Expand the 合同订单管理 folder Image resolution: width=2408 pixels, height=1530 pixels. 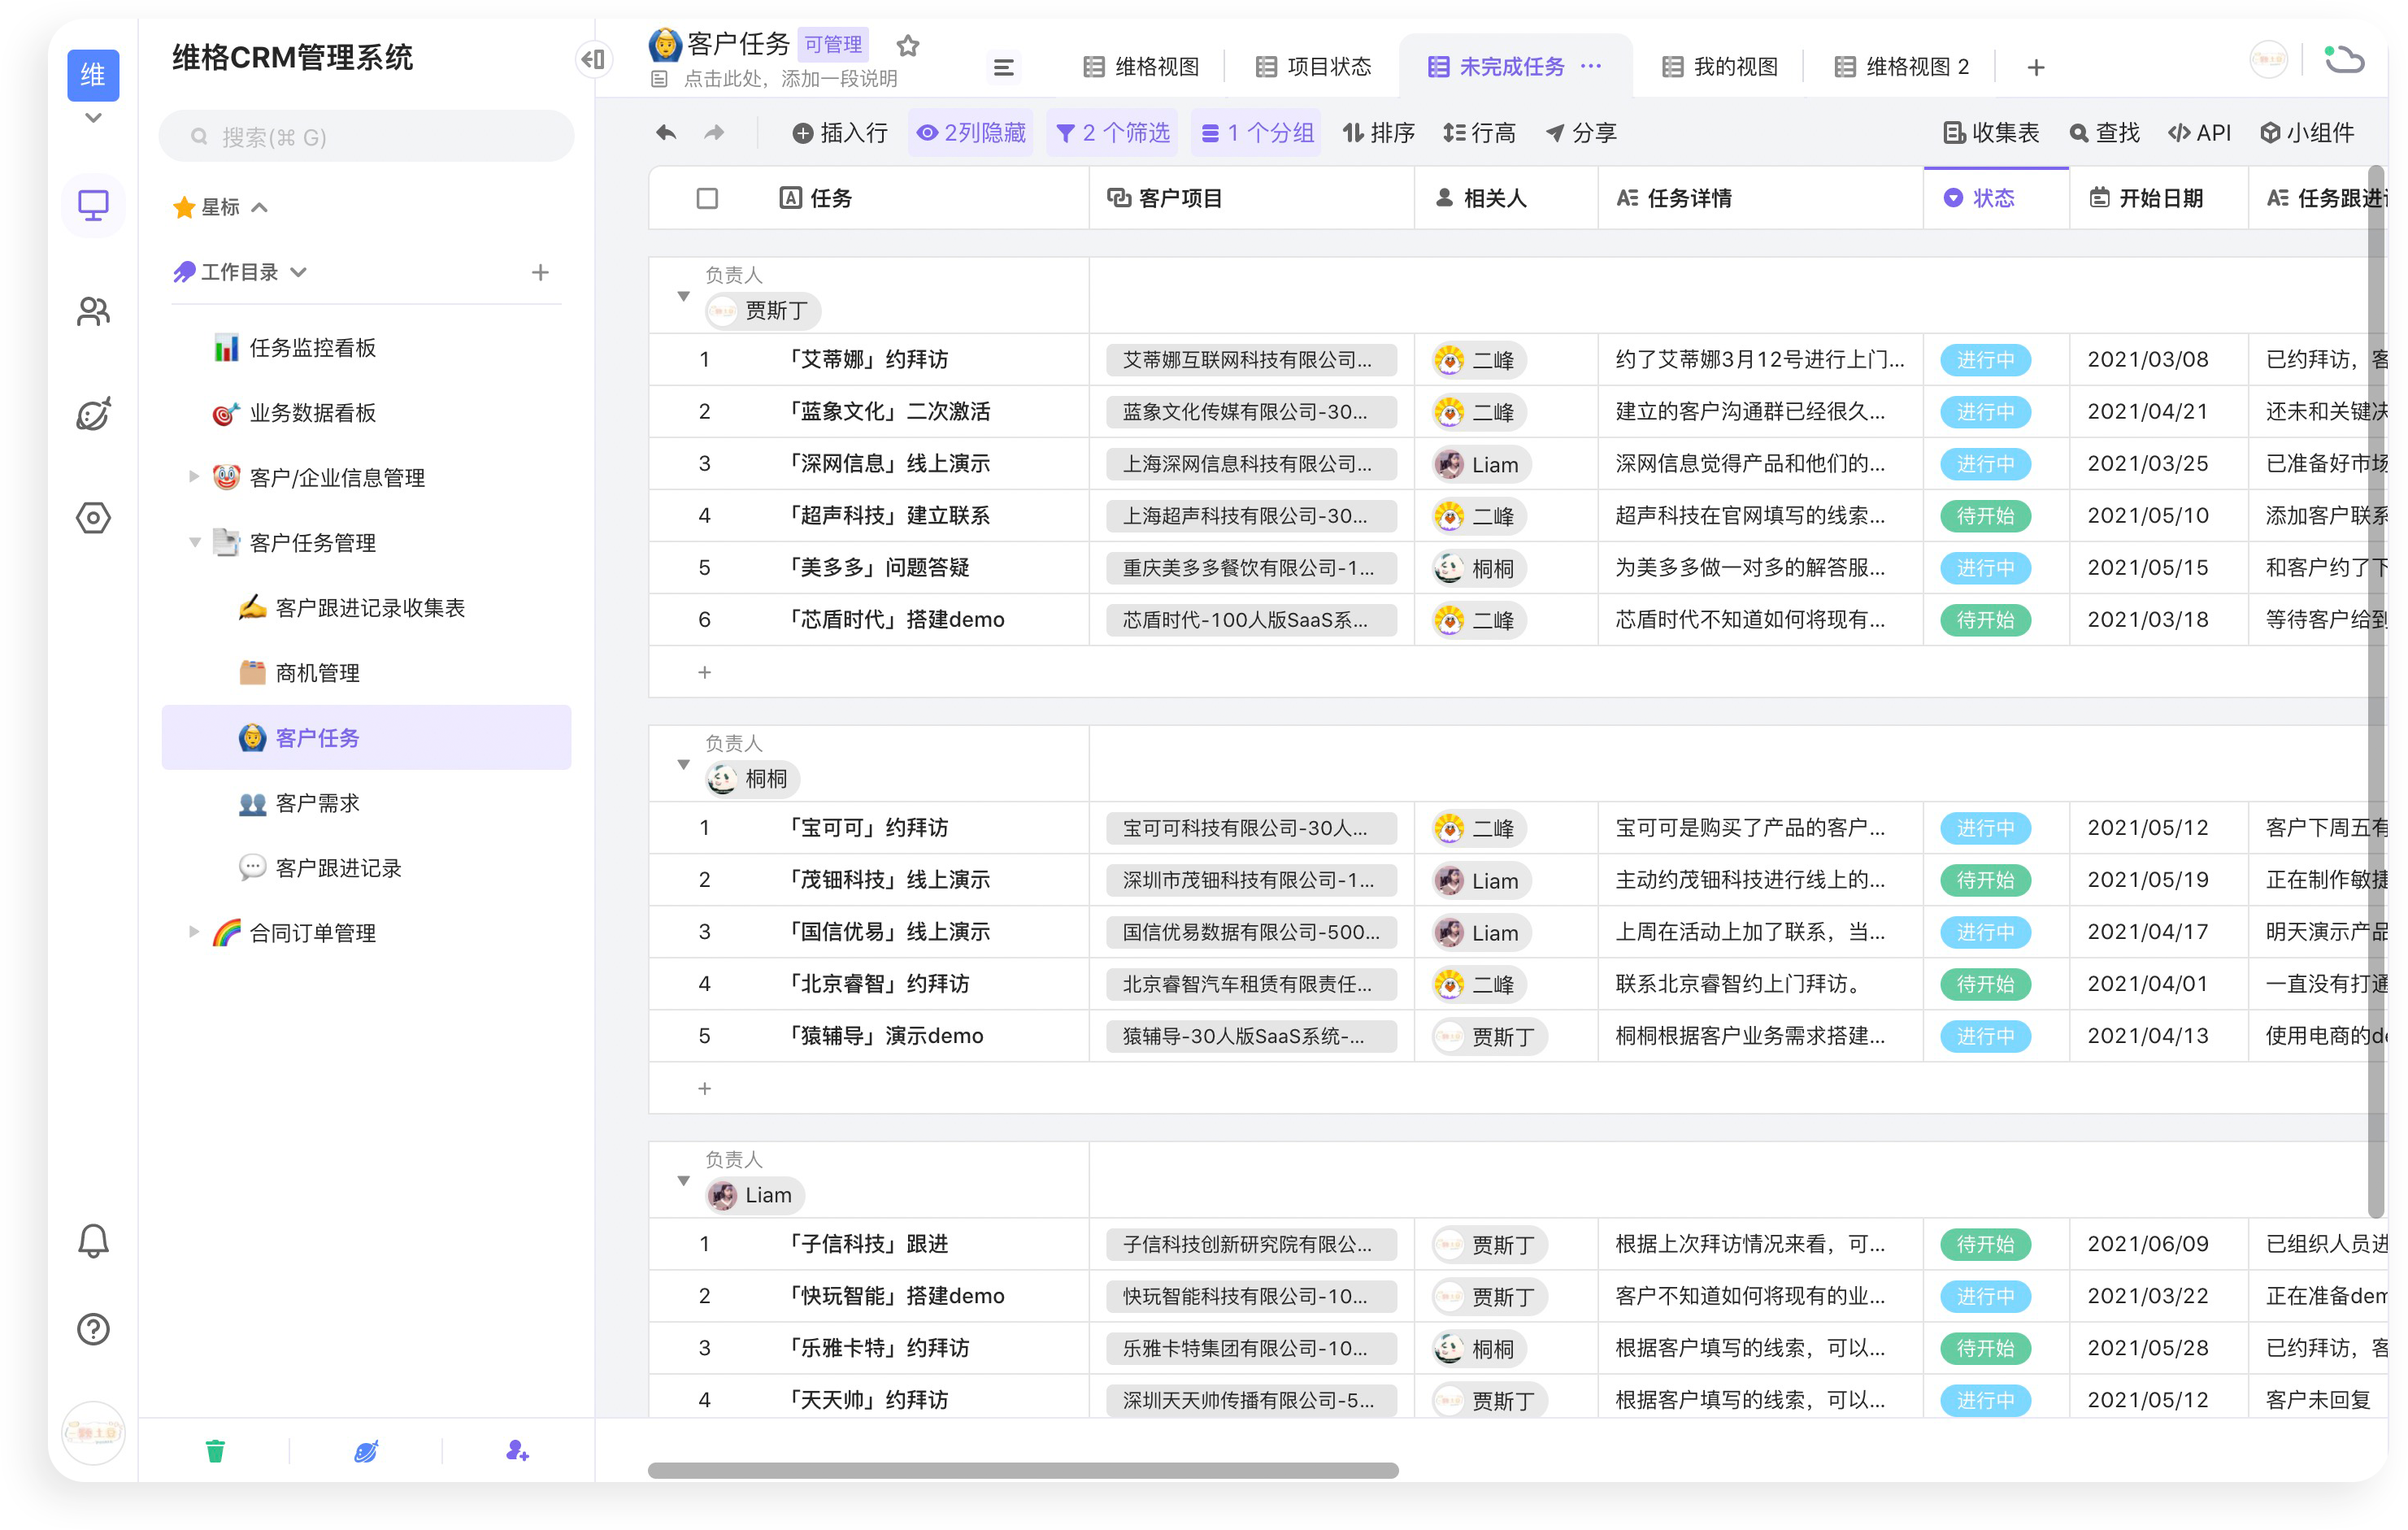coord(194,932)
